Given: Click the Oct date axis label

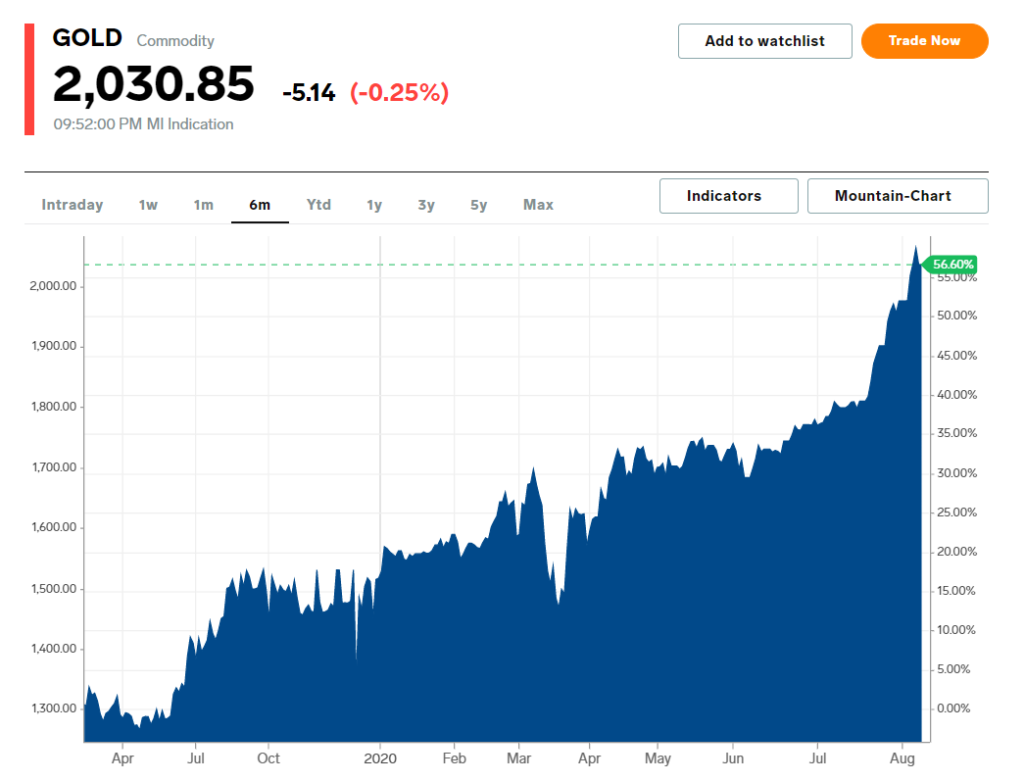Looking at the screenshot, I should click(268, 759).
